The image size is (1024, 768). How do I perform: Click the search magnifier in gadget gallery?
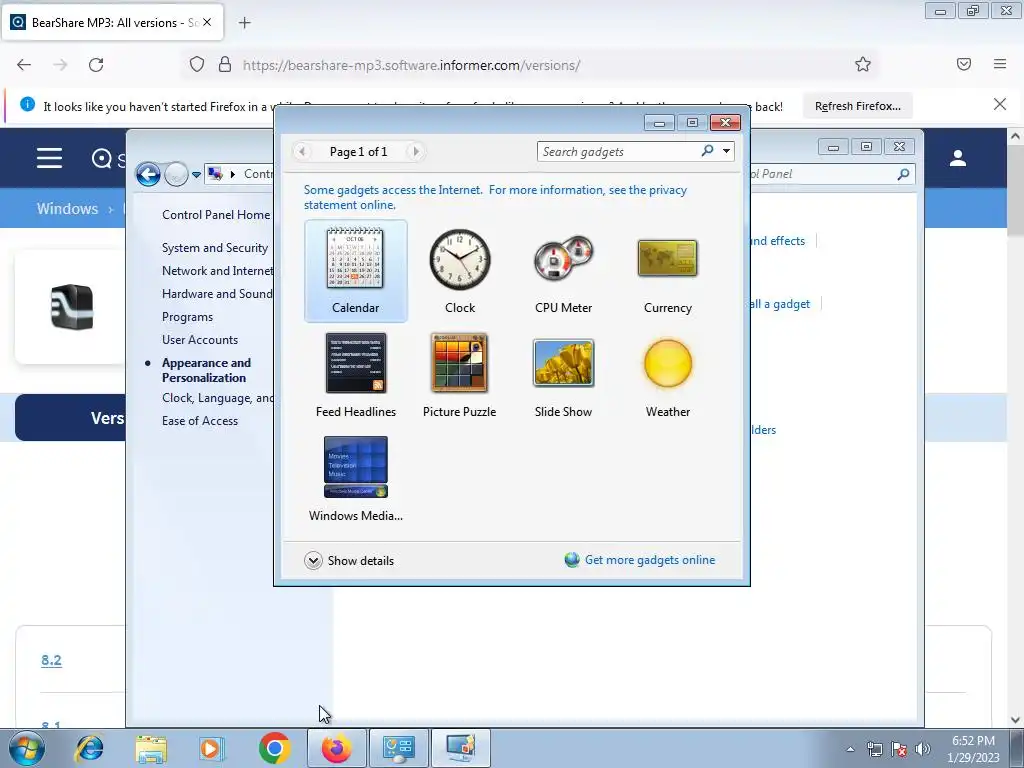(707, 151)
